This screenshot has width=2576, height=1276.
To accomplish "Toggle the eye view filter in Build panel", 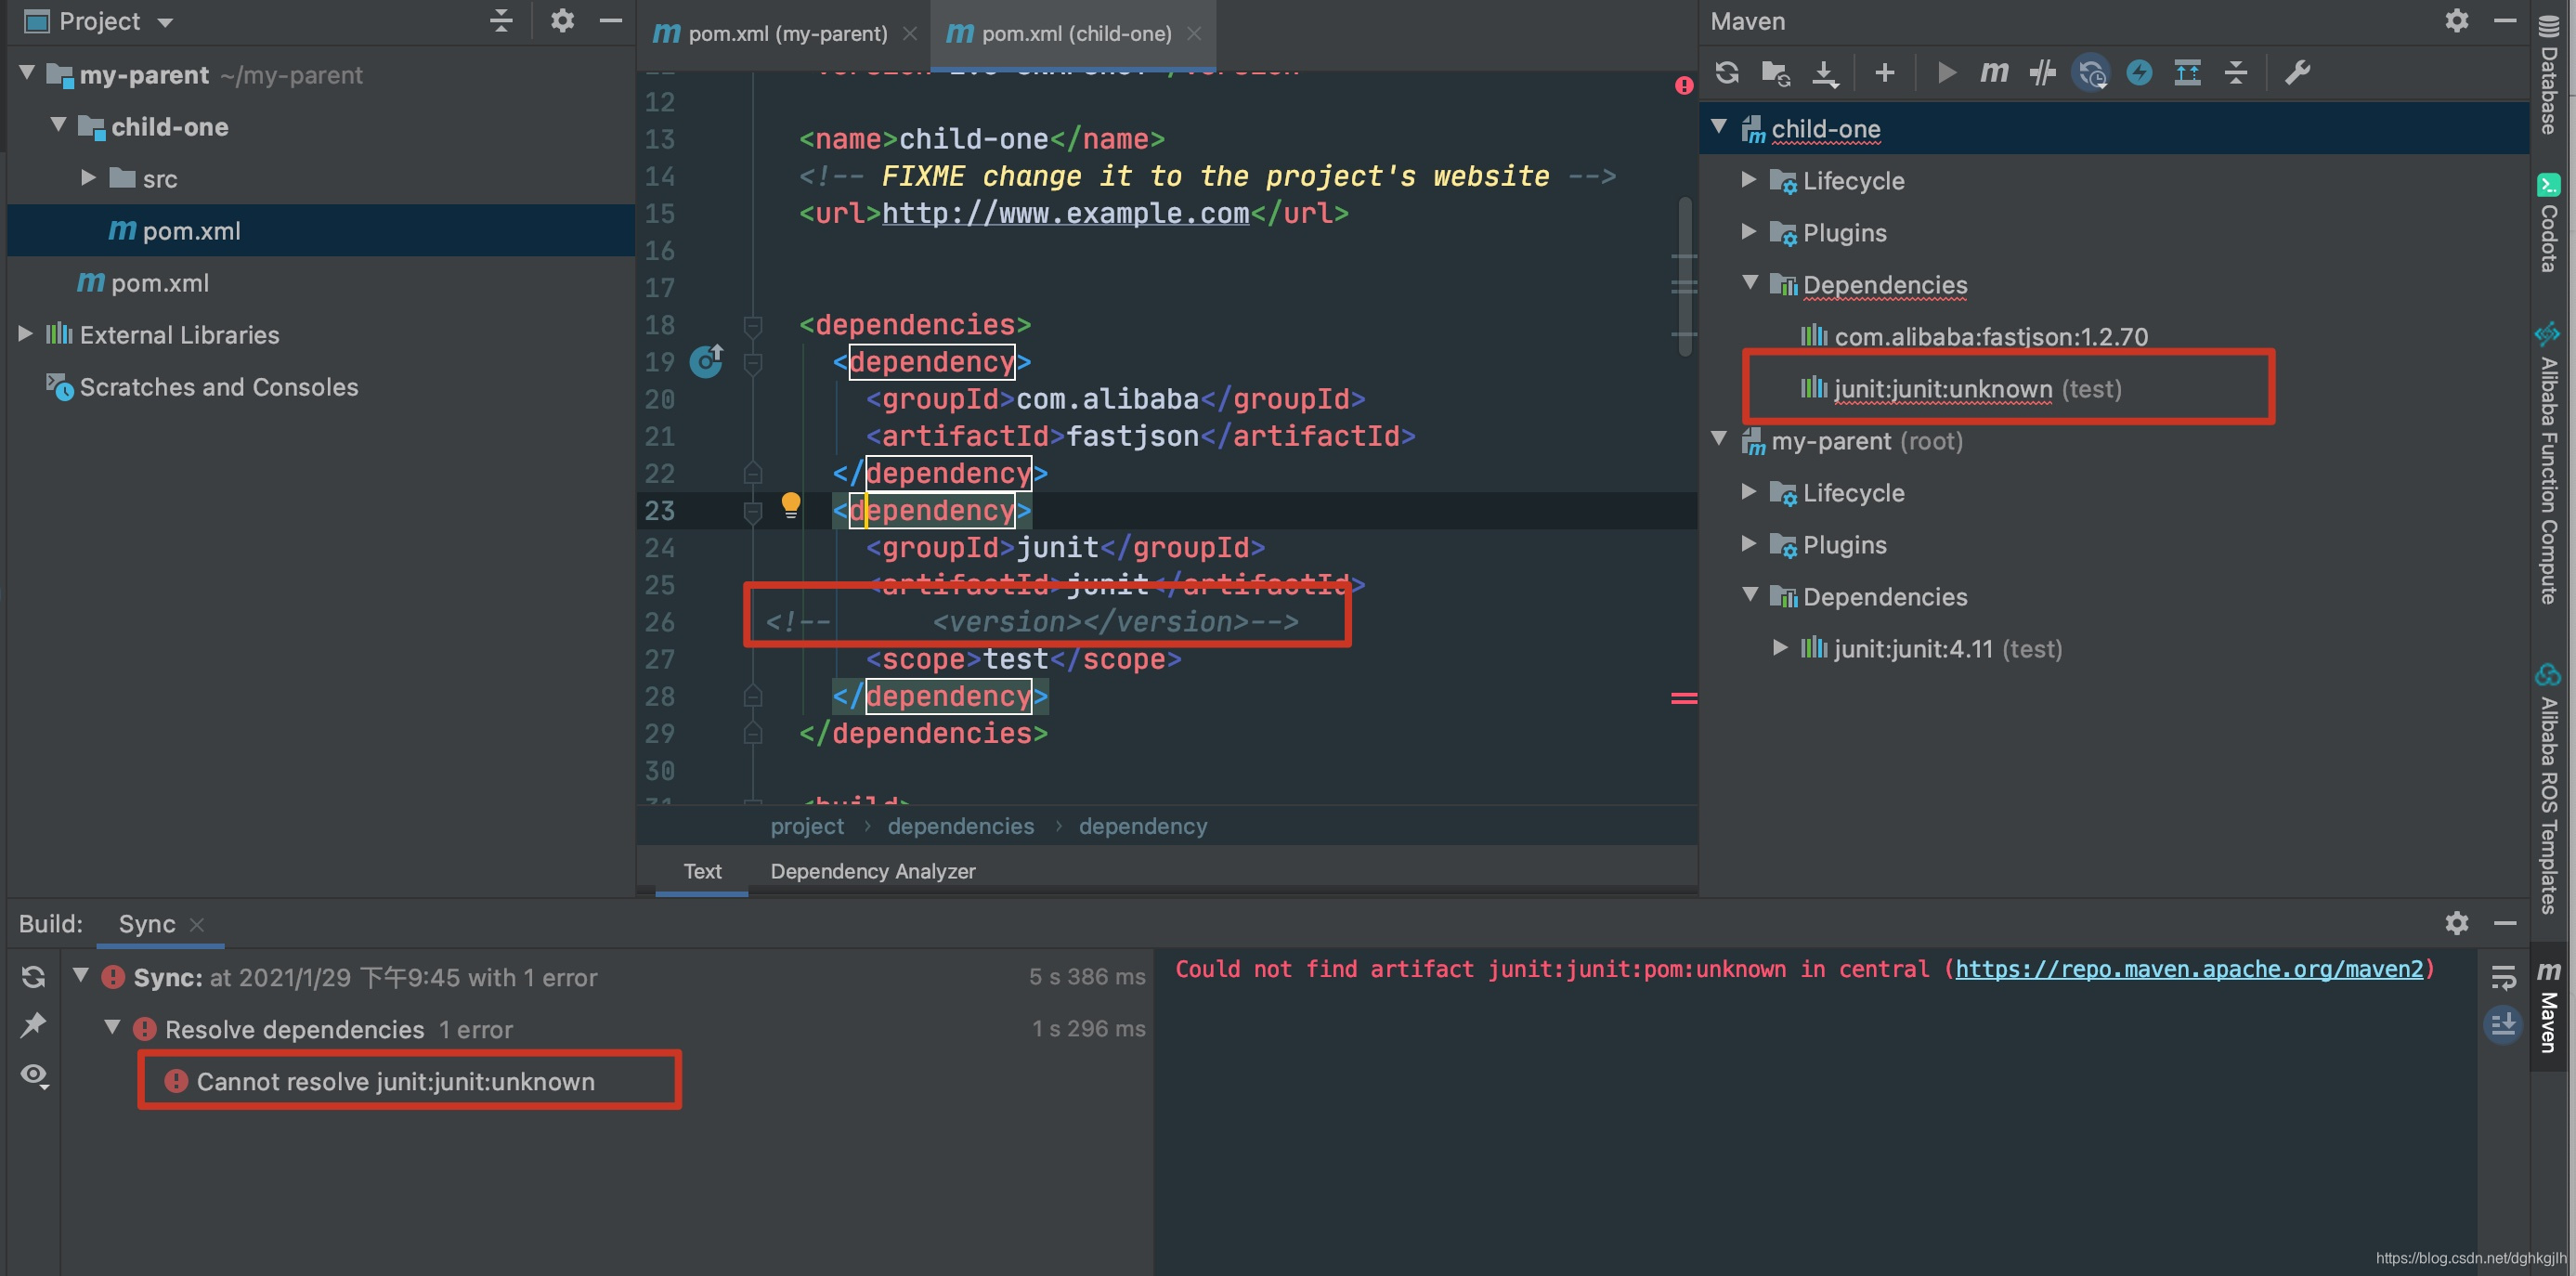I will 35,1076.
